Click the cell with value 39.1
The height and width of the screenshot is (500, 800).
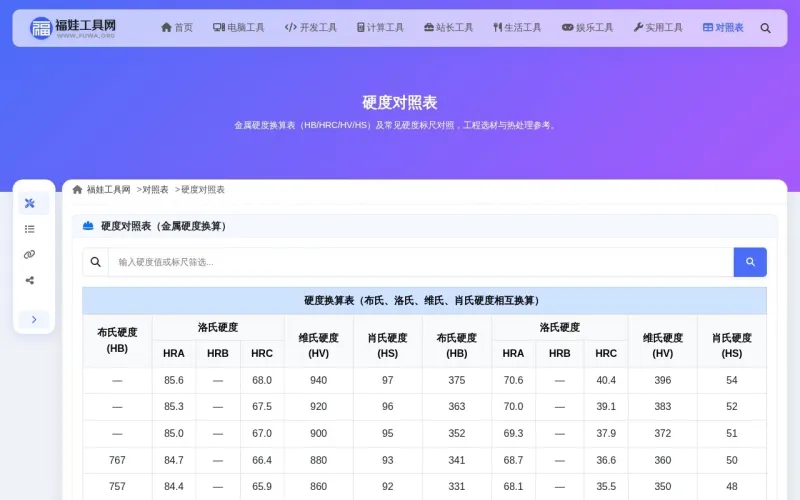(606, 407)
